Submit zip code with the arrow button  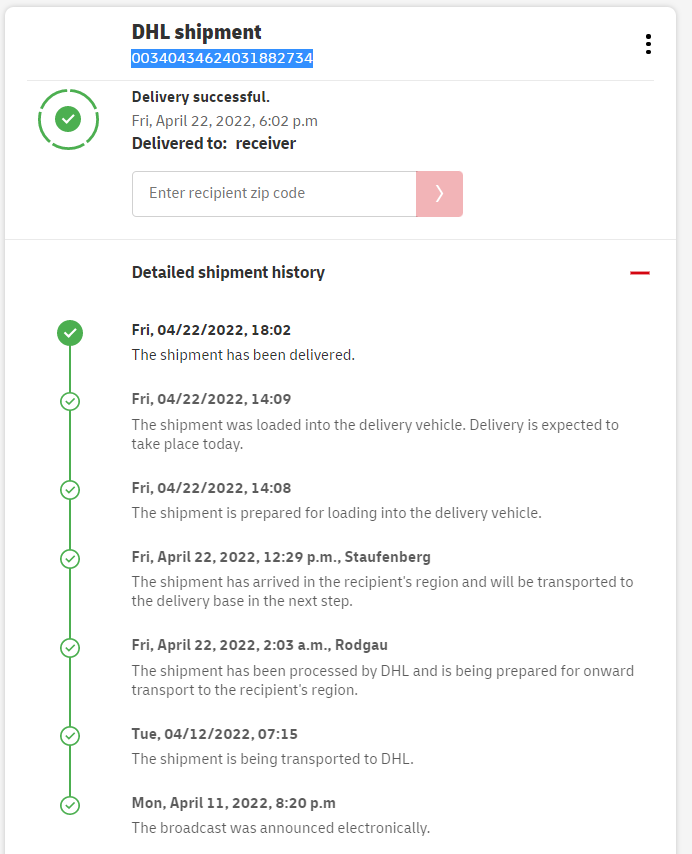439,194
